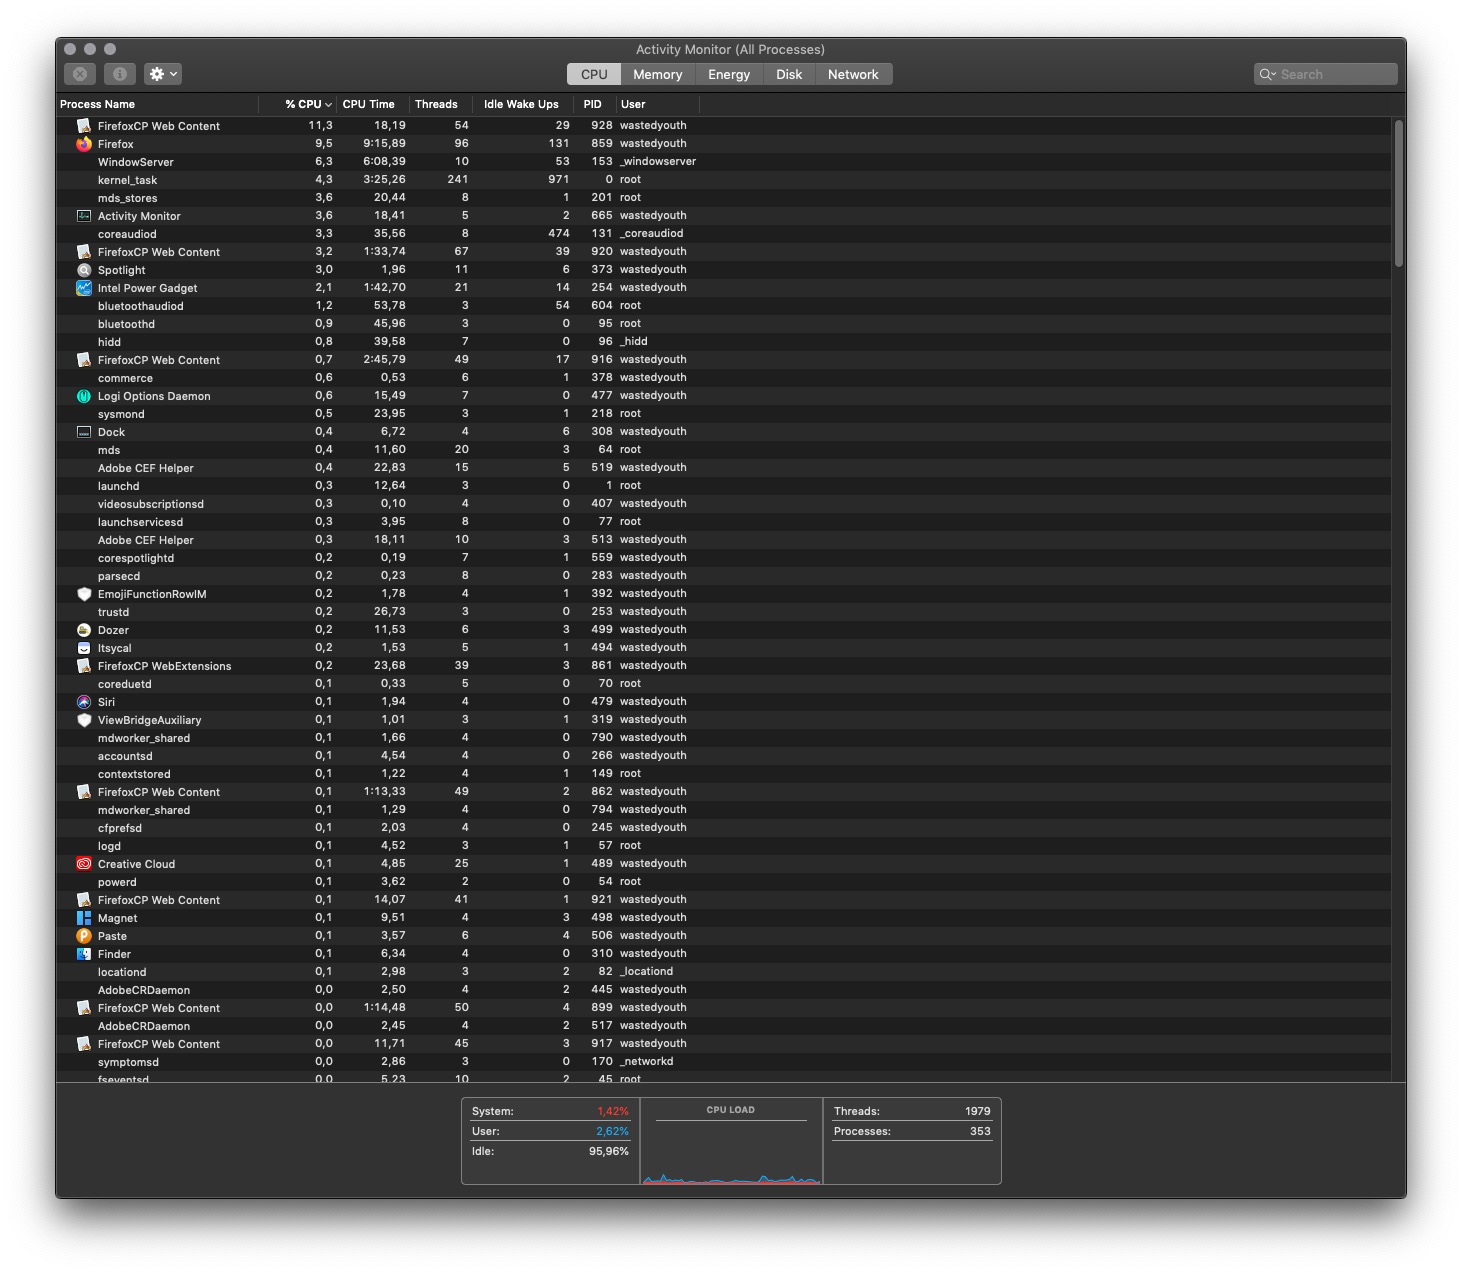Select the kernel_task process row
Image resolution: width=1462 pixels, height=1272 pixels.
click(x=723, y=180)
